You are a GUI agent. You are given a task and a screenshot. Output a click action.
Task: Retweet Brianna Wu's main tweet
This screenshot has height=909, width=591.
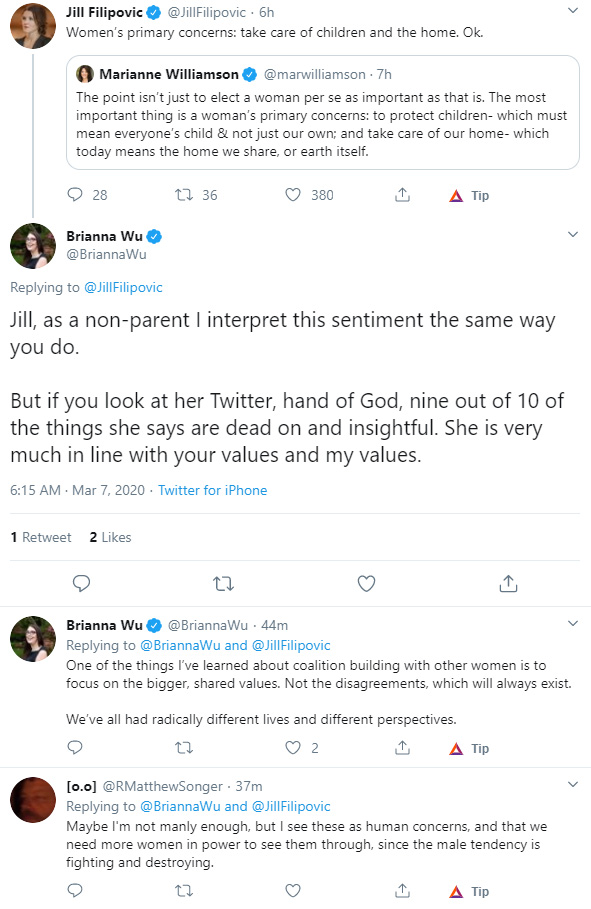pyautogui.click(x=223, y=583)
